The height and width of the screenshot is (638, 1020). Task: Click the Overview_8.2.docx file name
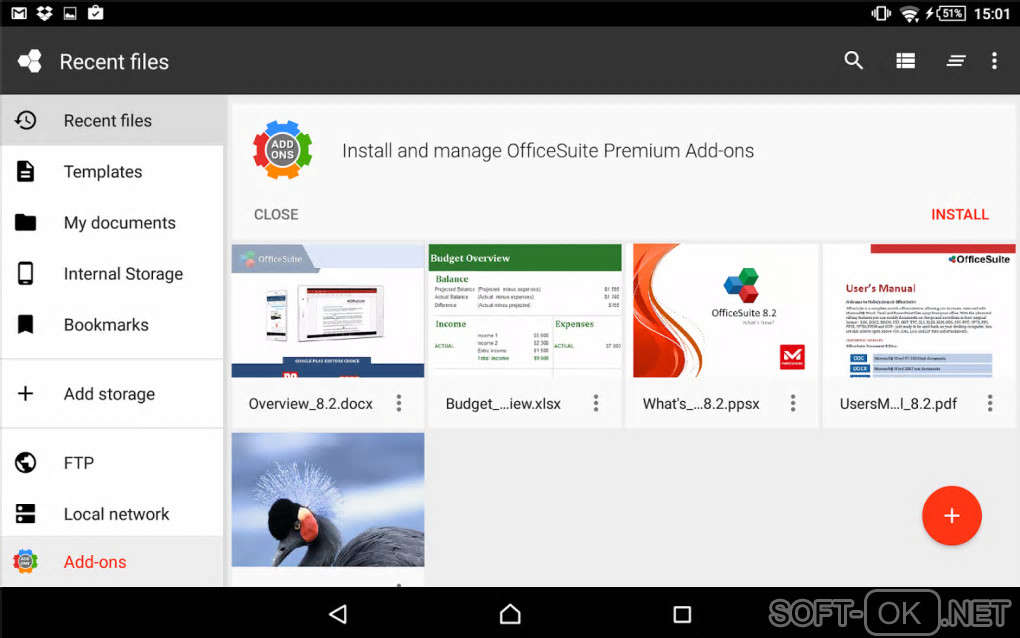(310, 404)
